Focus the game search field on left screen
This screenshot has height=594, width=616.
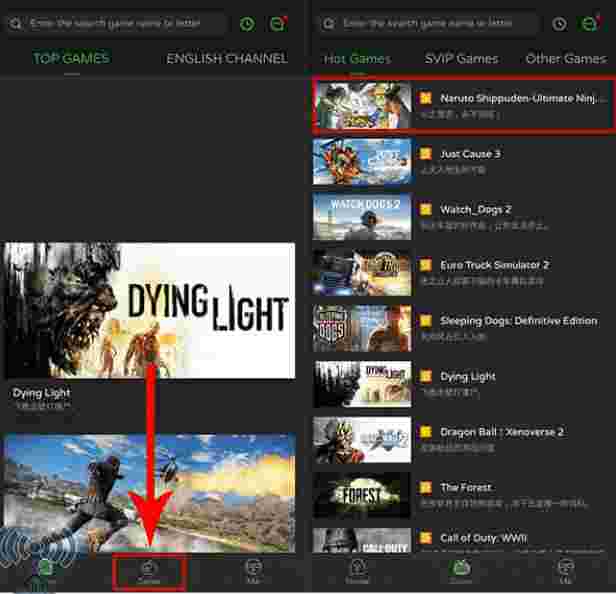click(x=116, y=24)
